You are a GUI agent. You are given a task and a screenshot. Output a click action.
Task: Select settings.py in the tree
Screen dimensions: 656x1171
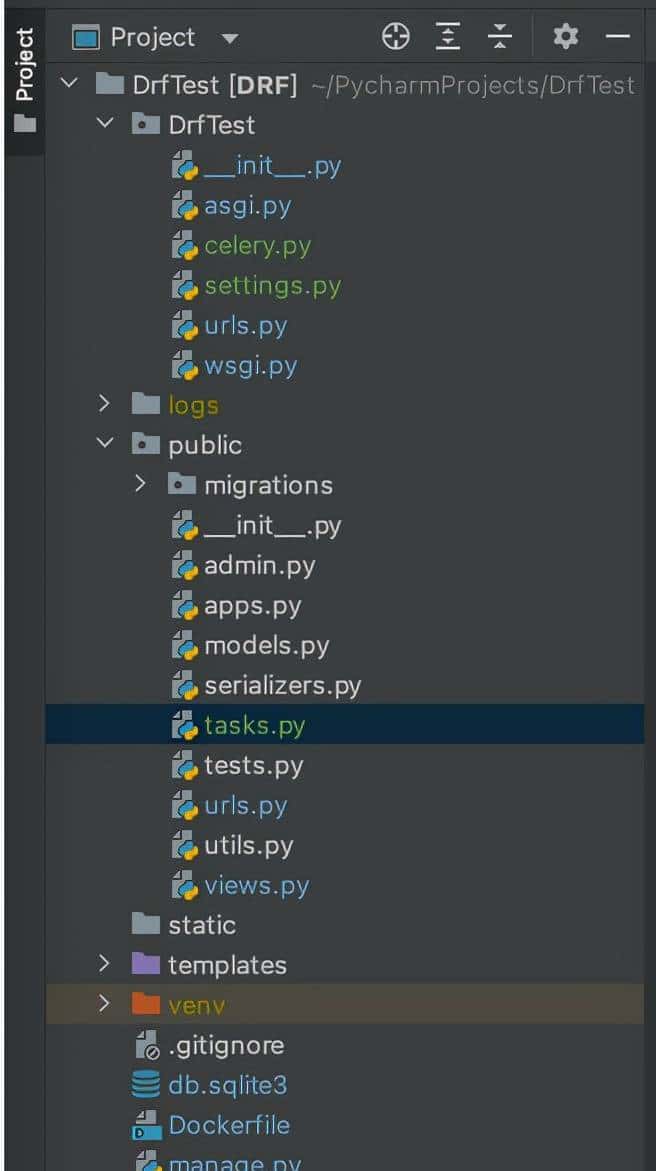272,285
